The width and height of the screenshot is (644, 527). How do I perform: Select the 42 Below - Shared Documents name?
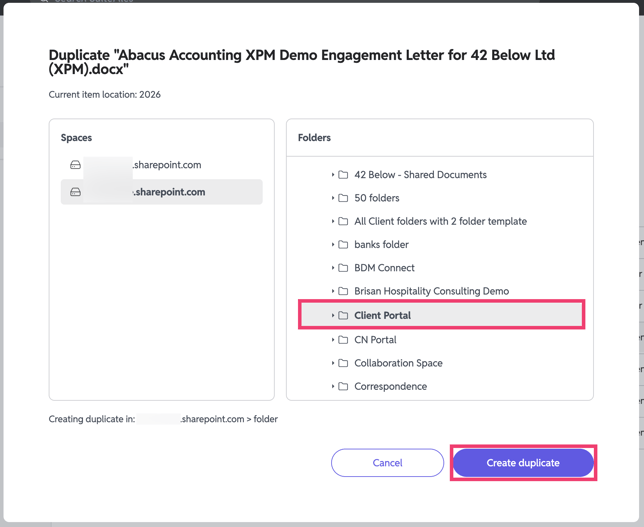coord(420,175)
